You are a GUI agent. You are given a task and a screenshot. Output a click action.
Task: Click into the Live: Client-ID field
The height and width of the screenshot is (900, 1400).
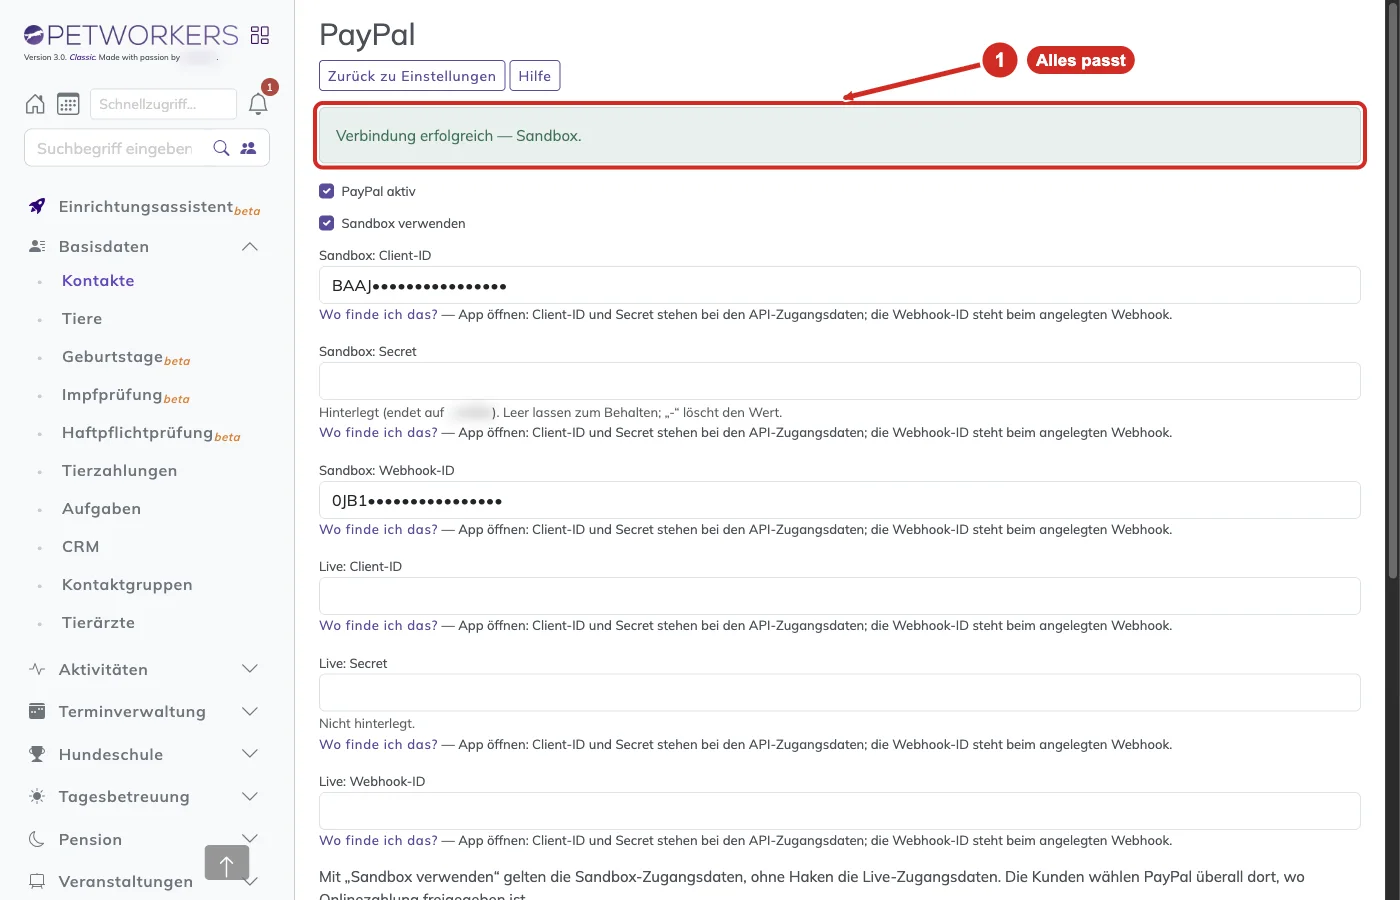(x=840, y=596)
